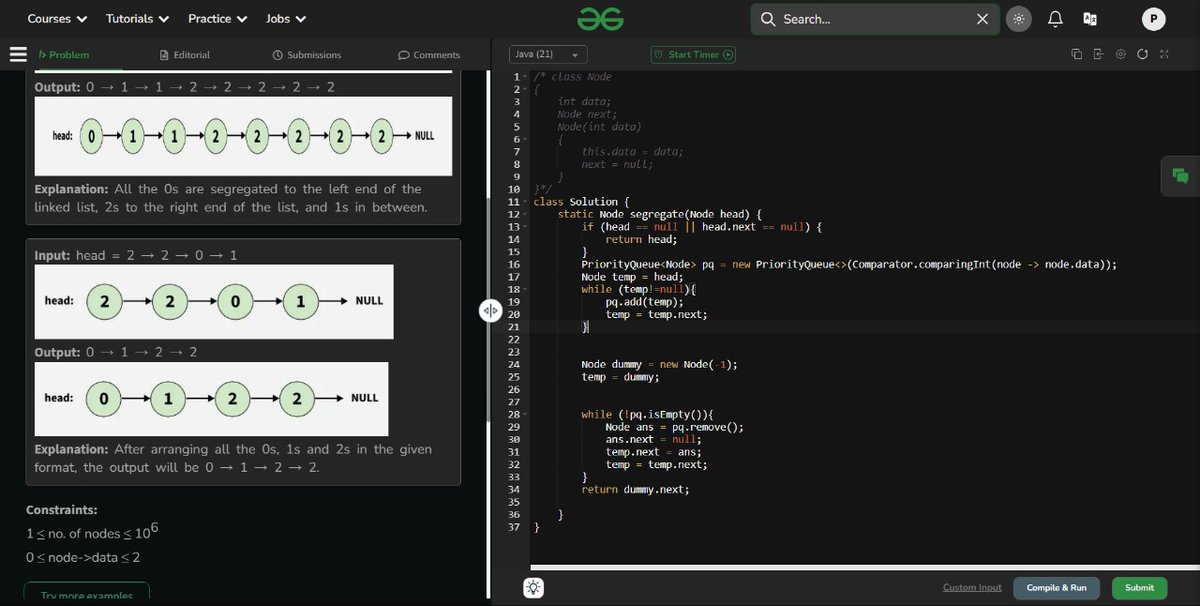The height and width of the screenshot is (606, 1200).
Task: Click Compile & Run
Action: (x=1057, y=588)
